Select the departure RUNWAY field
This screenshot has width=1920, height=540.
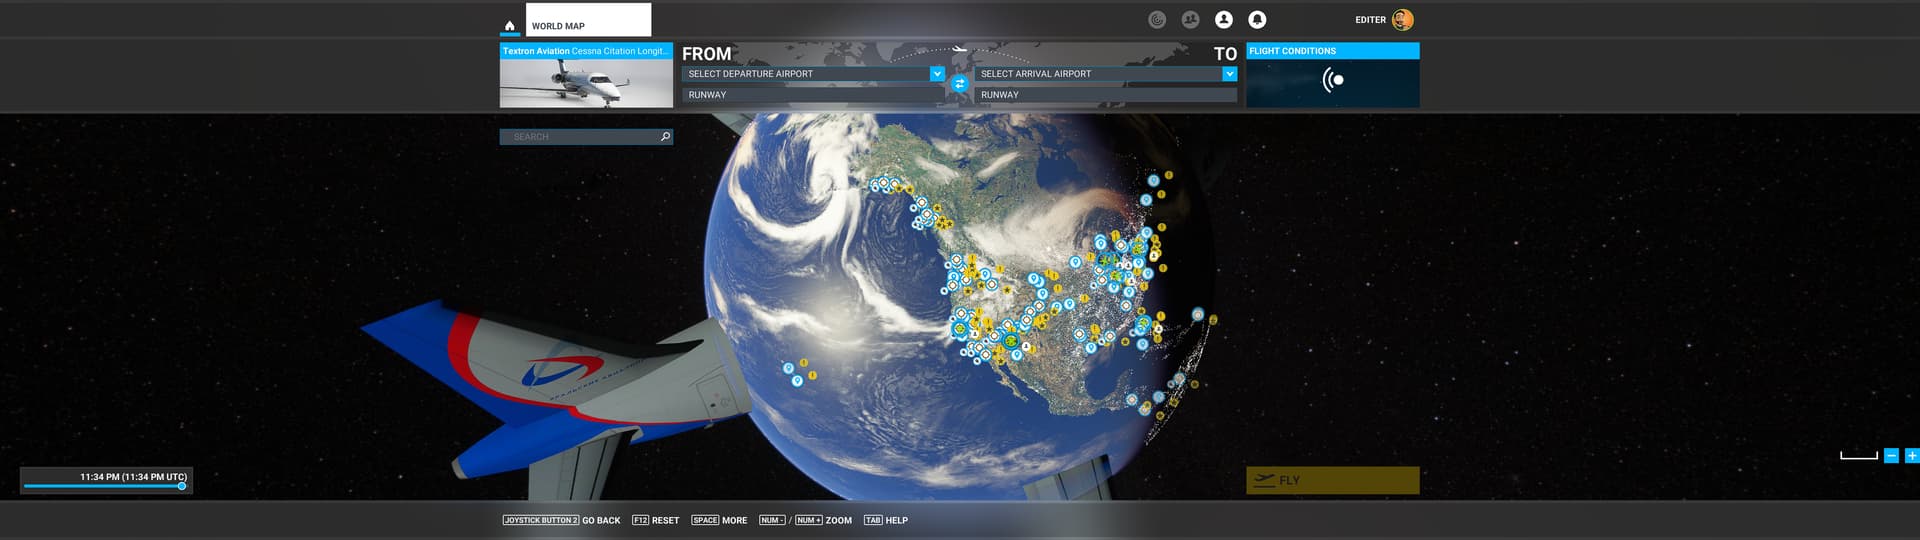click(813, 95)
